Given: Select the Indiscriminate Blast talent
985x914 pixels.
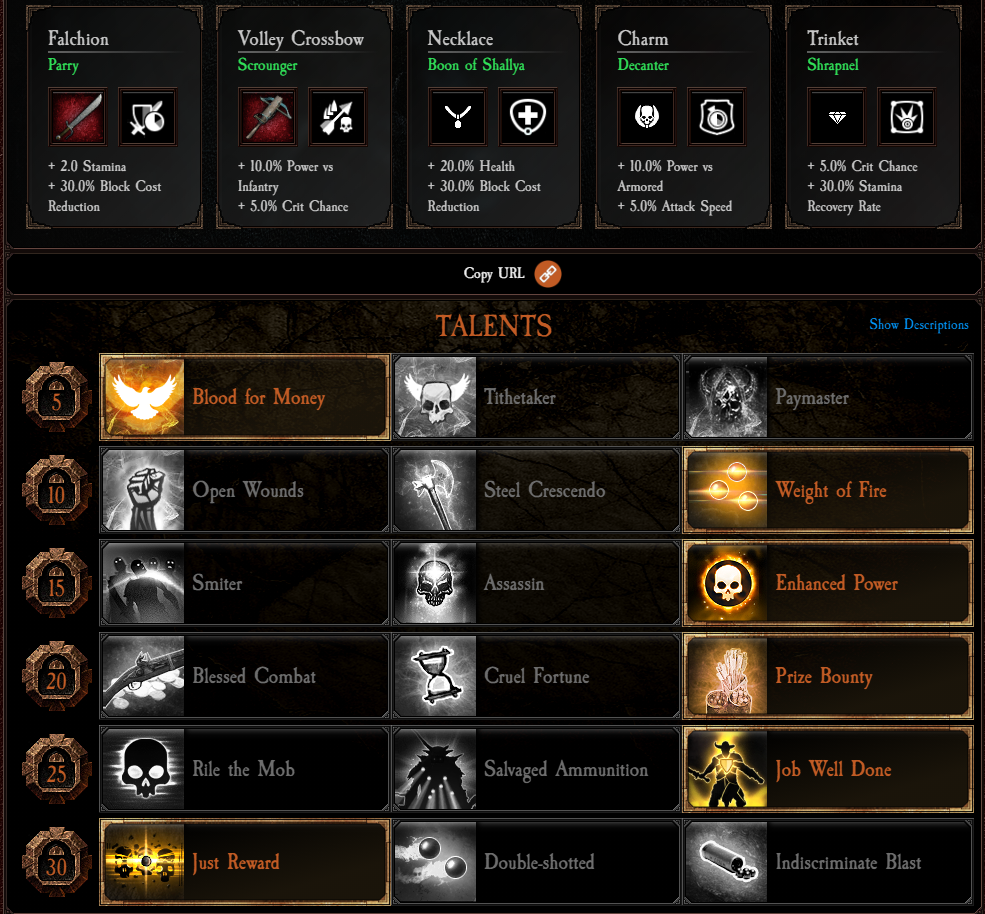Looking at the screenshot, I should tap(828, 862).
